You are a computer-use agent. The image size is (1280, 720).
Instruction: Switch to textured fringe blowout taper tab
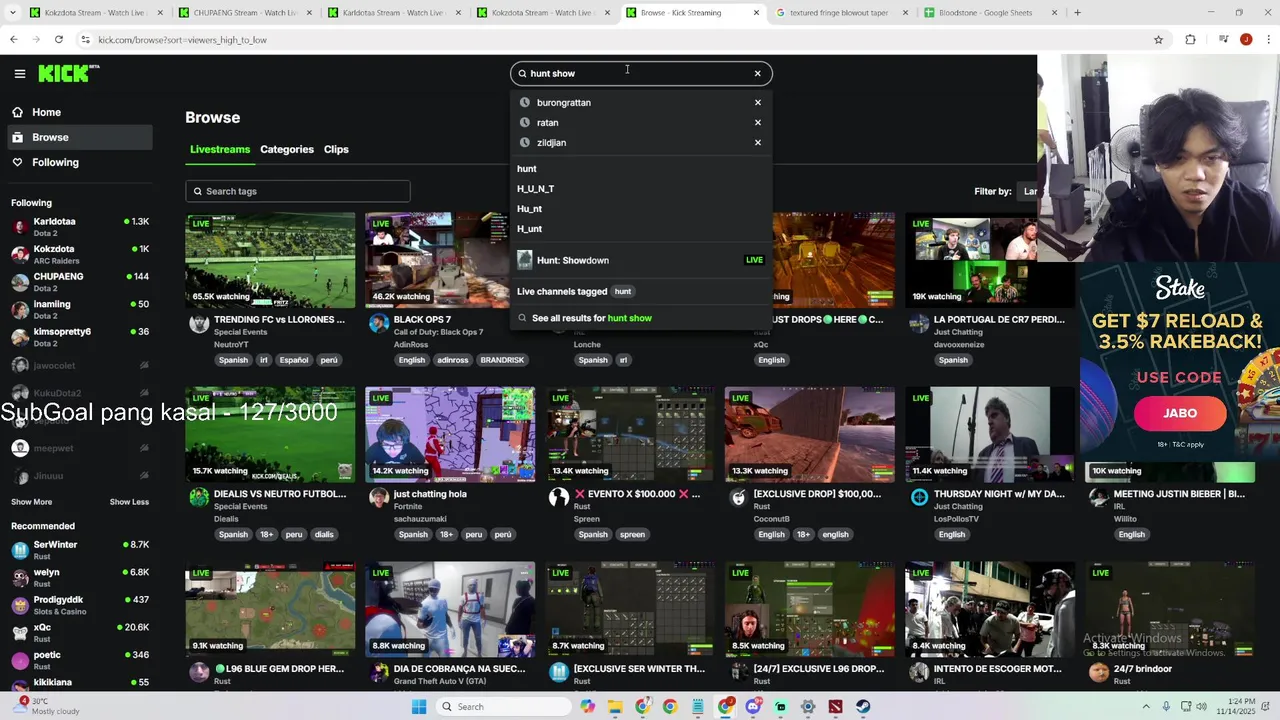[840, 13]
